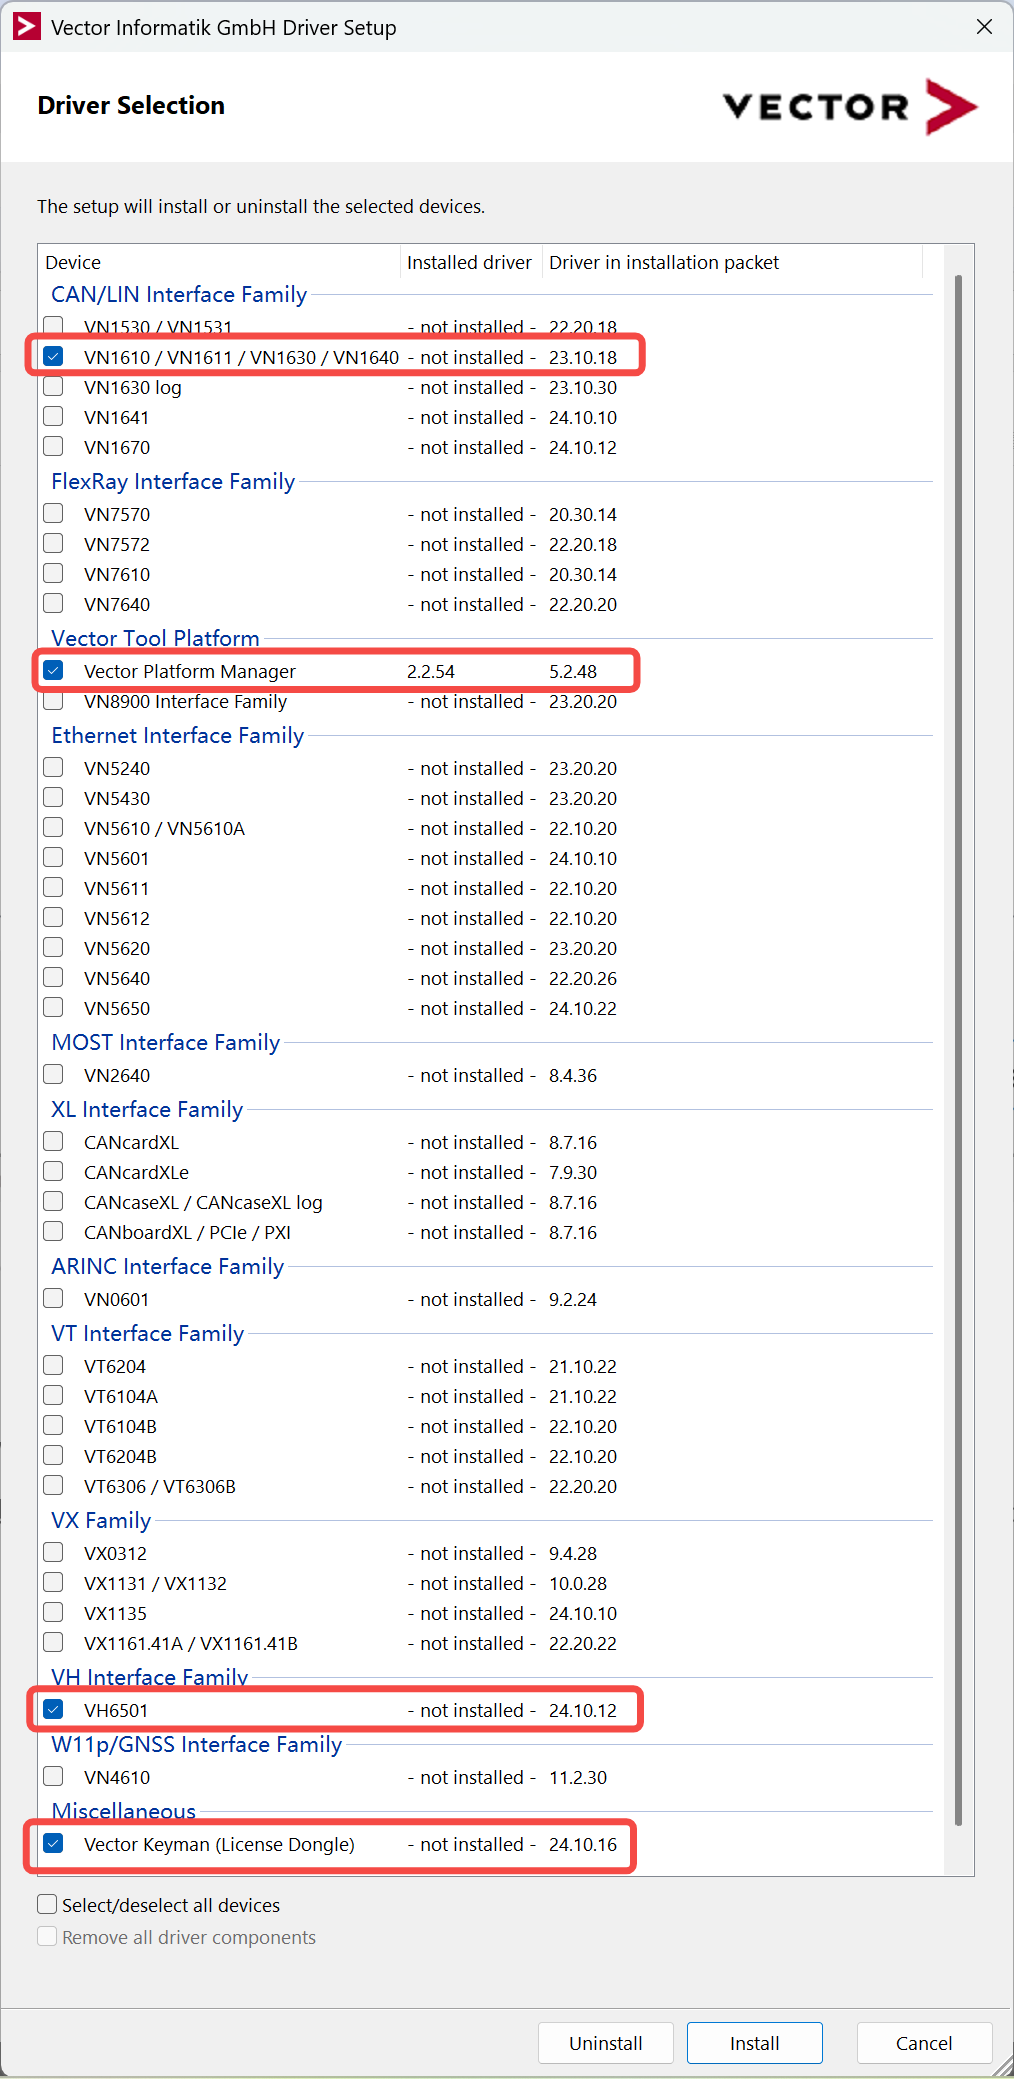Tick the CANcardXLe checkbox

pyautogui.click(x=54, y=1171)
